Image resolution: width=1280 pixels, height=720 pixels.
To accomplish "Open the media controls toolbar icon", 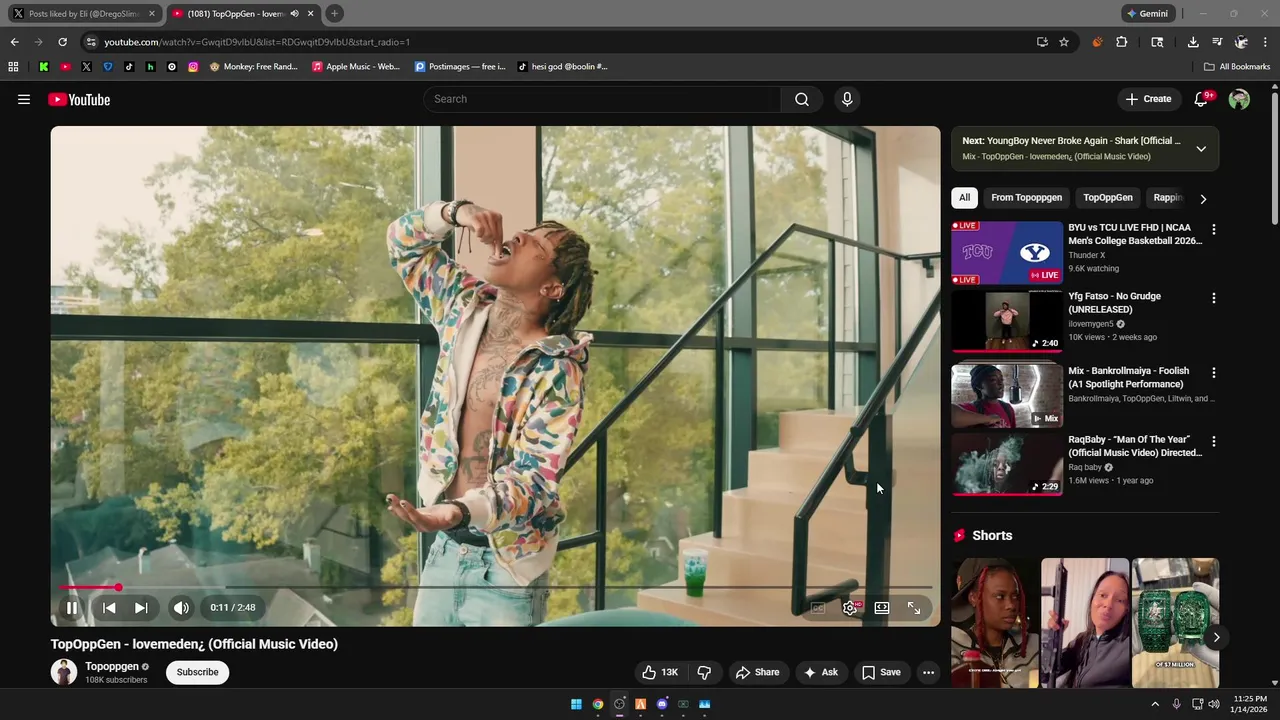I will (1217, 42).
